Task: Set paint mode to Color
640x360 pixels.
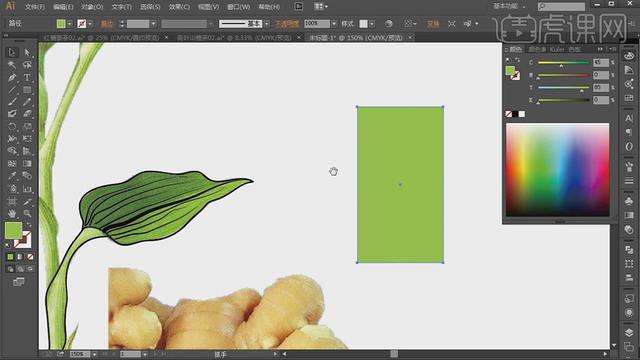Action: click(x=10, y=257)
